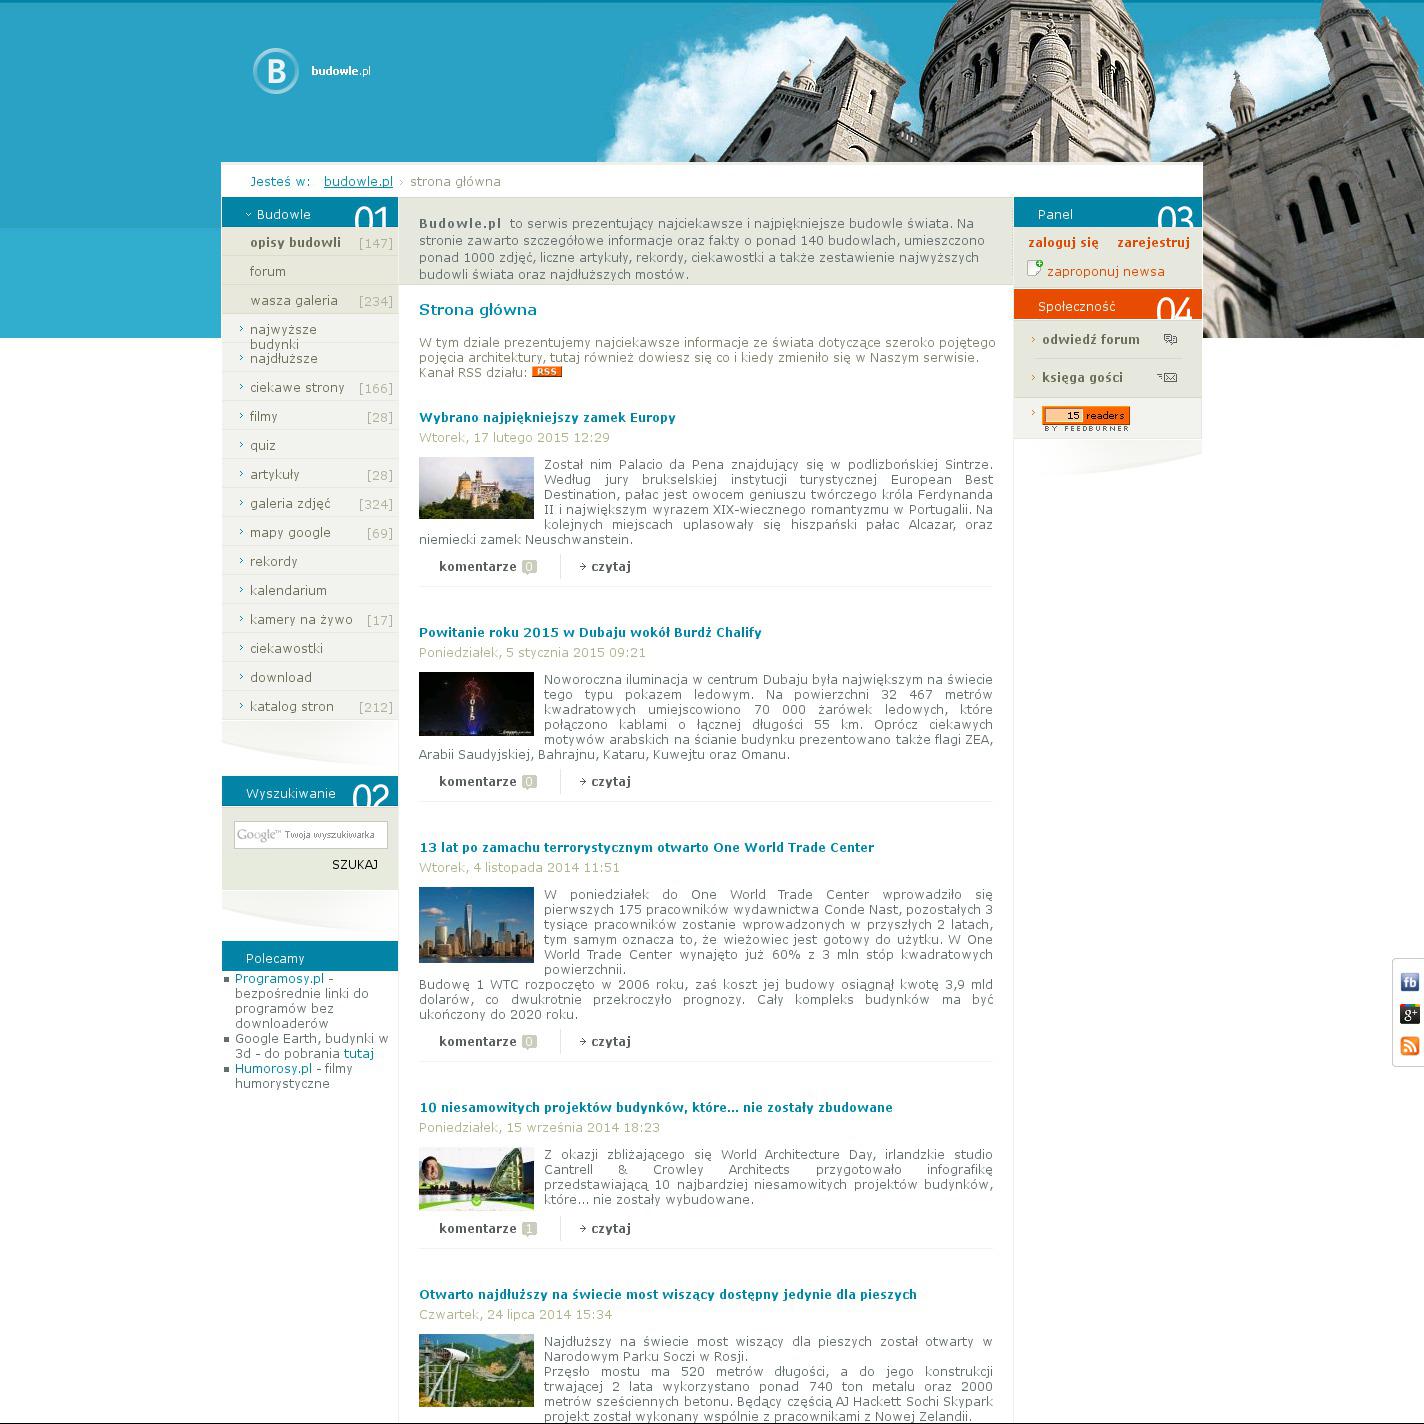Click the FeedBurner 15 readers badge

pyautogui.click(x=1085, y=417)
